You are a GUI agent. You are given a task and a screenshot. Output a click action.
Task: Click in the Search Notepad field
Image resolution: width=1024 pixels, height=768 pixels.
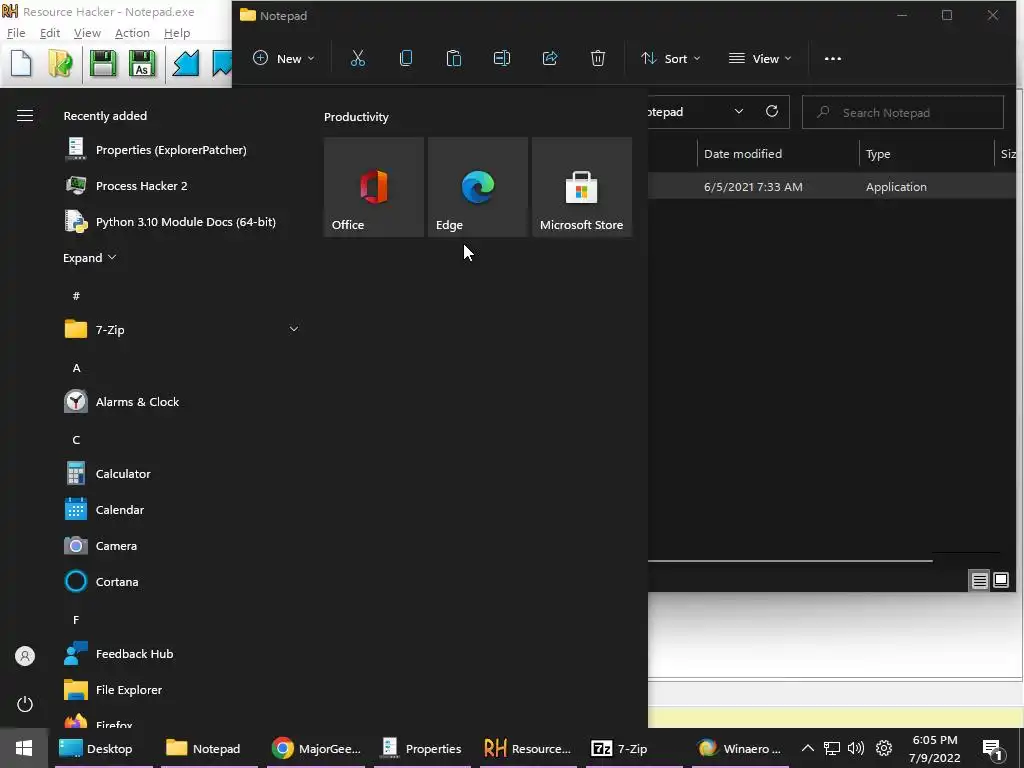pos(903,112)
